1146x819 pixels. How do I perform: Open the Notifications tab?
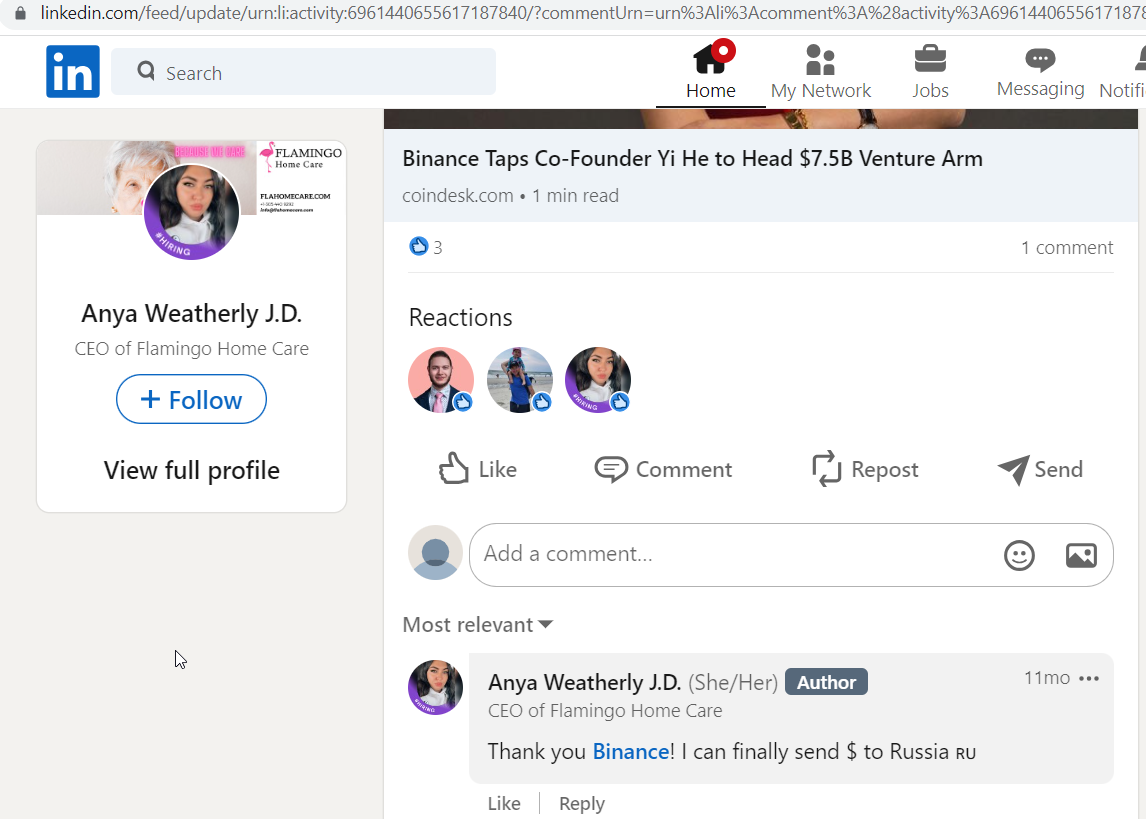click(x=1123, y=72)
